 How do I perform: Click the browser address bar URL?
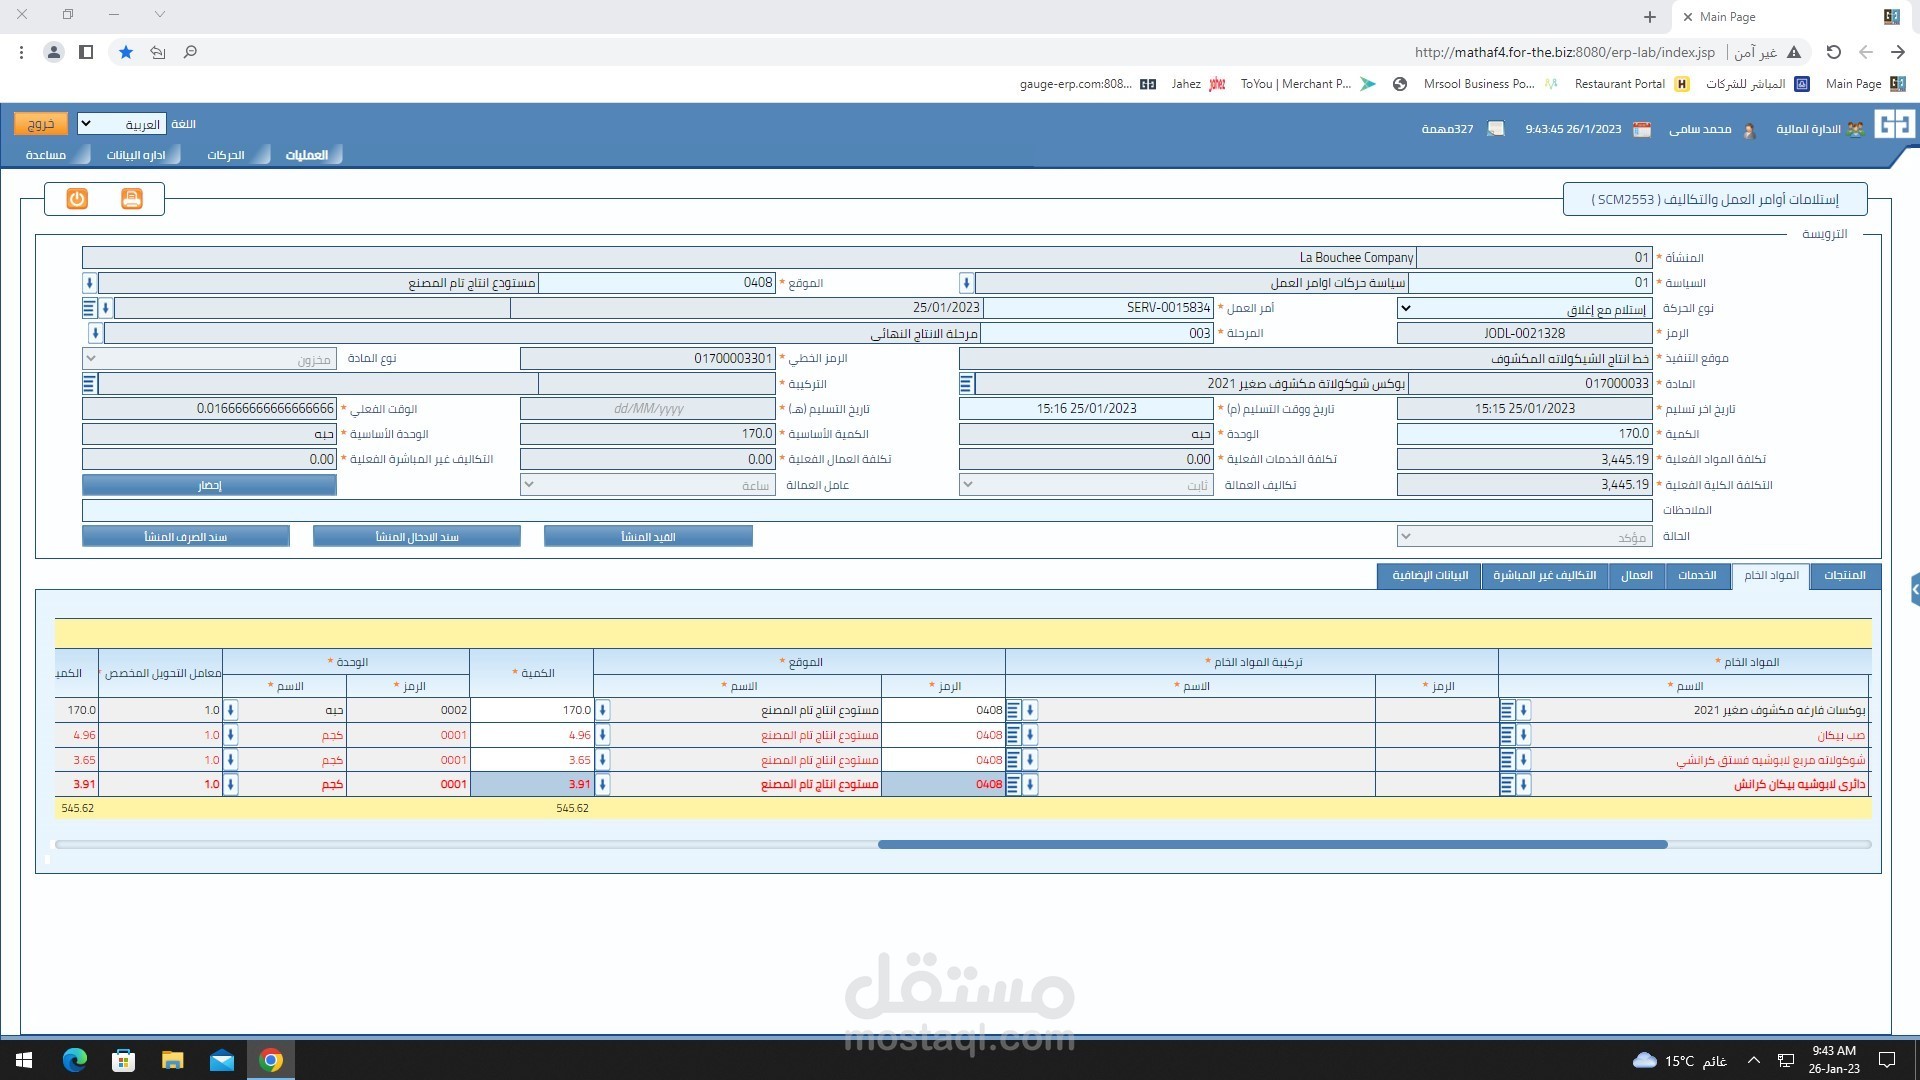coord(1564,52)
